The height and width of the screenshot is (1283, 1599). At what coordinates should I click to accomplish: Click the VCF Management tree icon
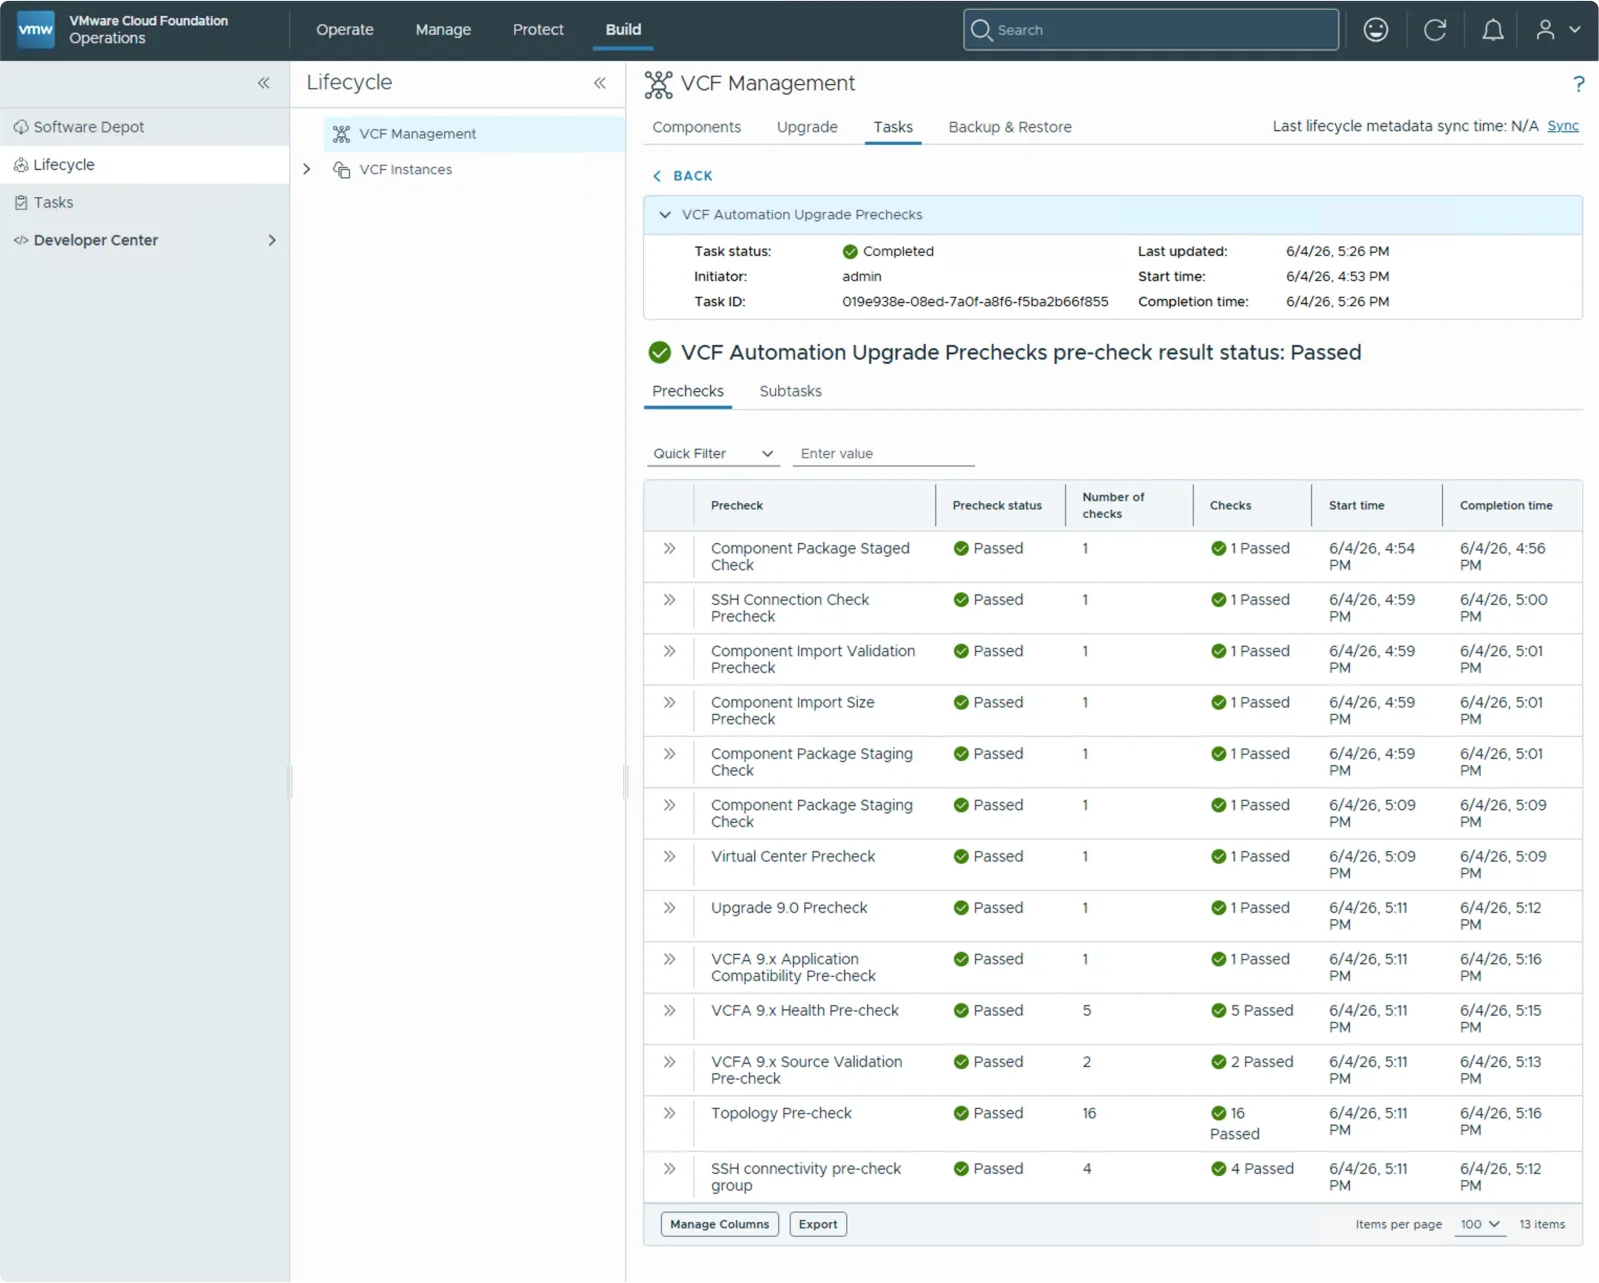(342, 134)
